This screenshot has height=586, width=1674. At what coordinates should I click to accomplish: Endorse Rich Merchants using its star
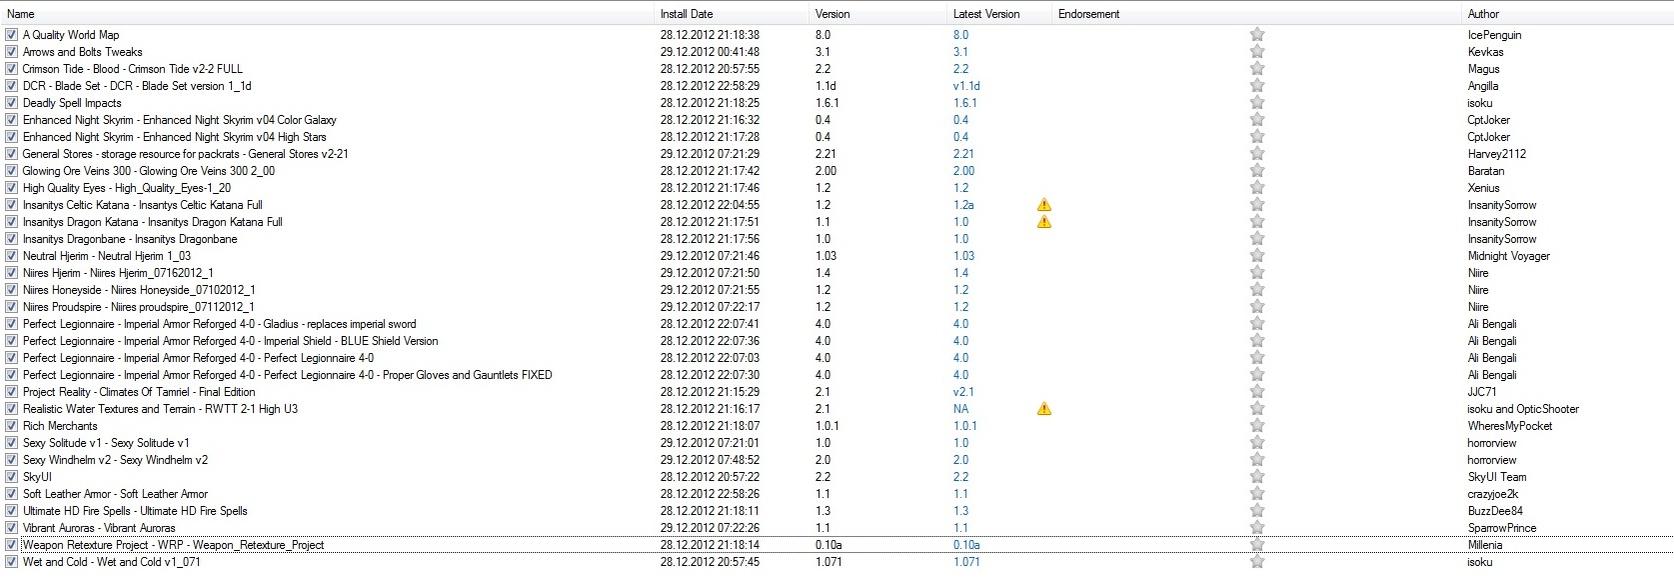click(x=1257, y=426)
